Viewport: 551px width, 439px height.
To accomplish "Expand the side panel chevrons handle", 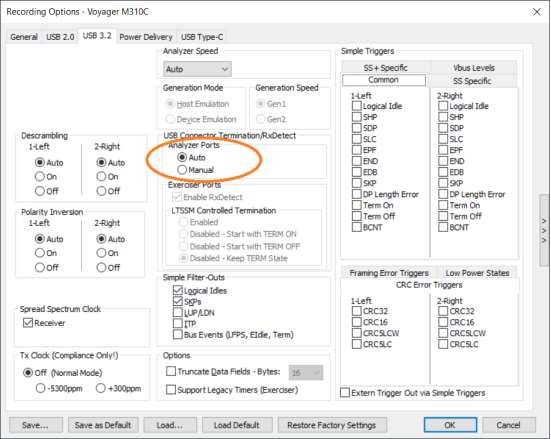I will click(544, 231).
